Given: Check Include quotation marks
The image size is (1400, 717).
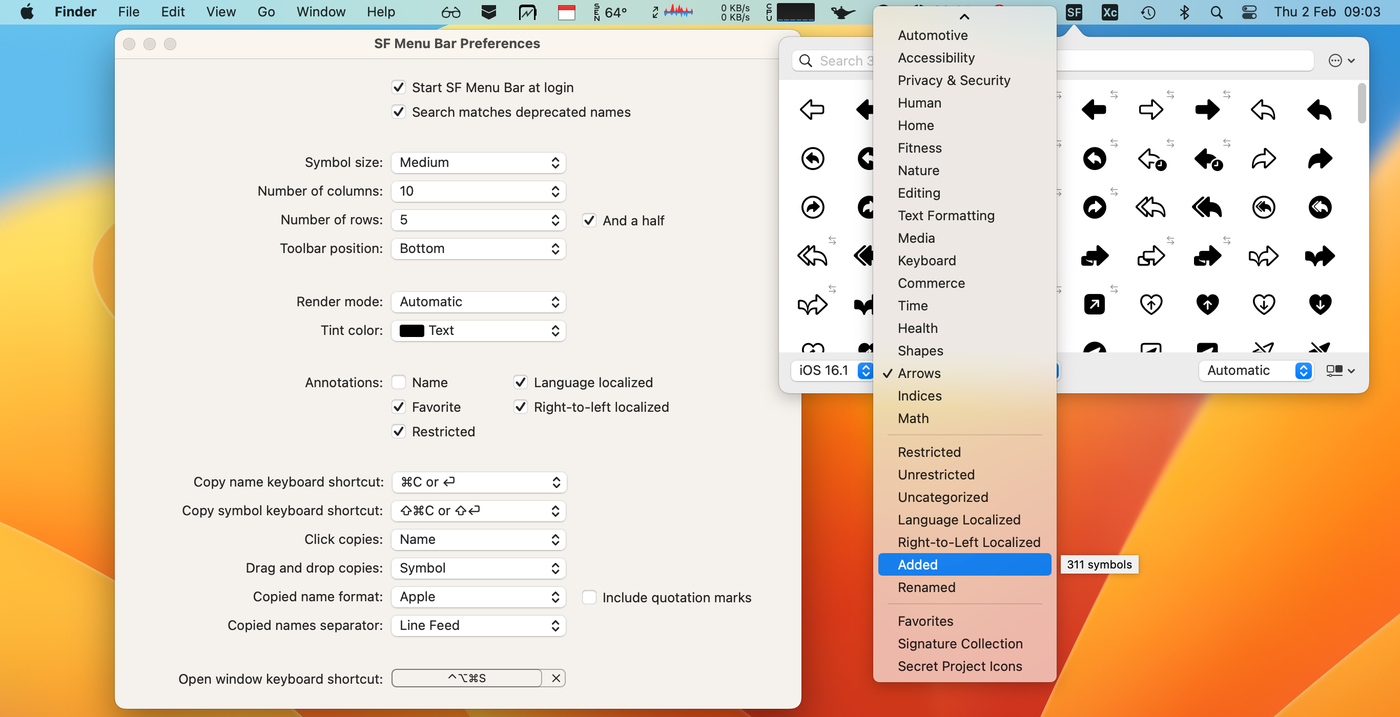Looking at the screenshot, I should point(590,598).
